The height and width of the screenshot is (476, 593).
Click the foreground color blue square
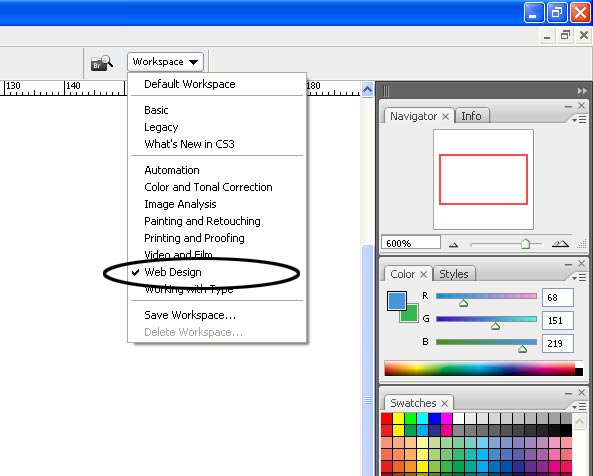click(x=397, y=301)
